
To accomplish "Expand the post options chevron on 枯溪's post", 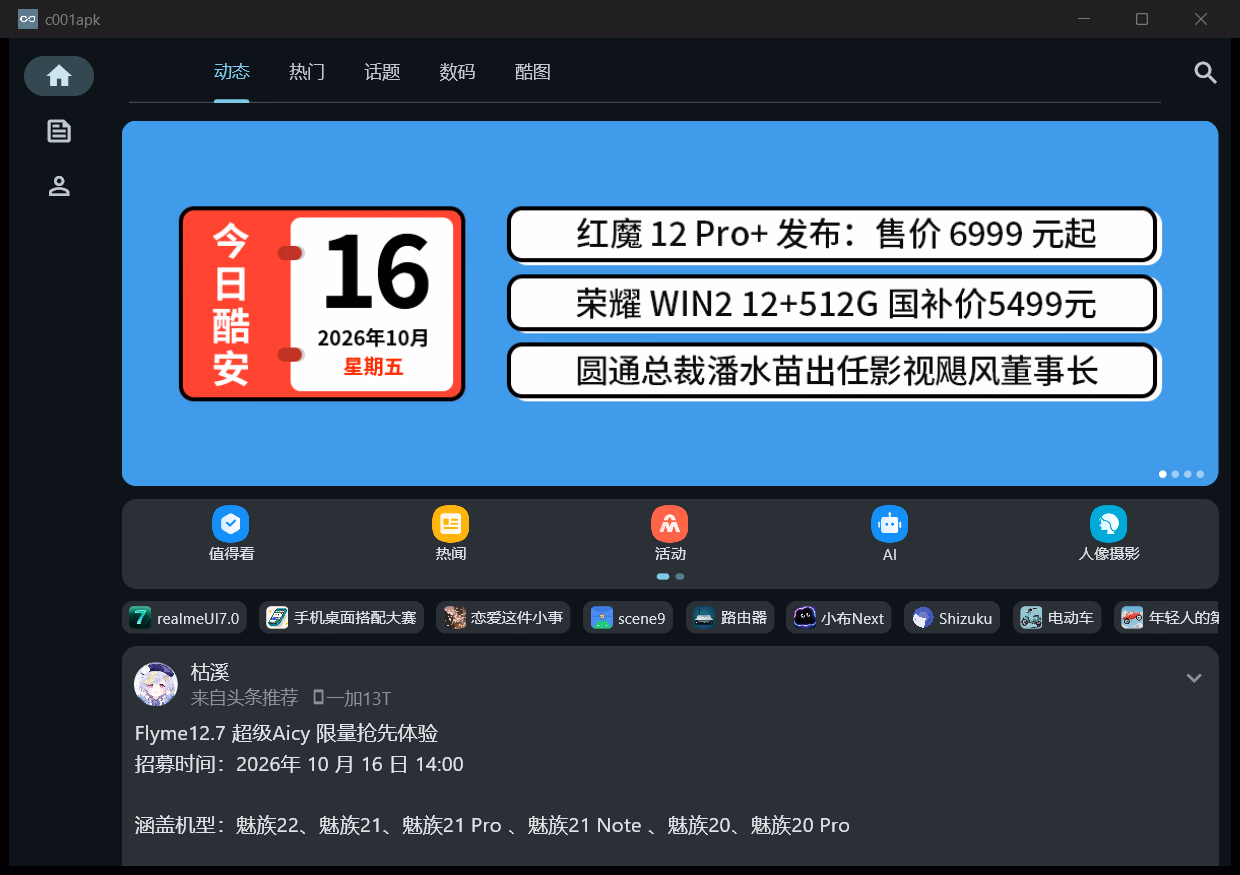I will [1193, 678].
